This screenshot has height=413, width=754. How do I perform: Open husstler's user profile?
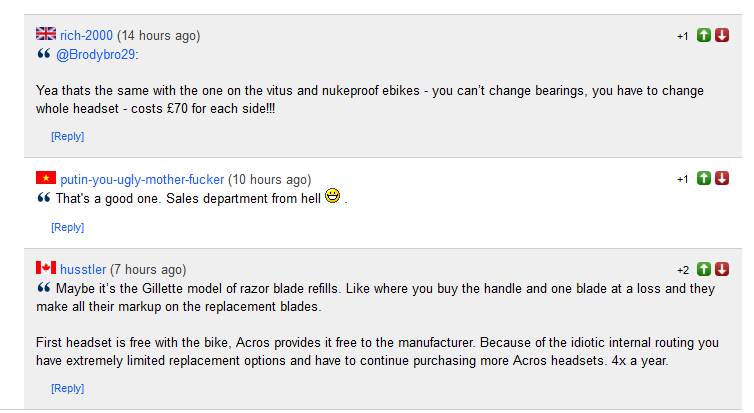click(83, 270)
